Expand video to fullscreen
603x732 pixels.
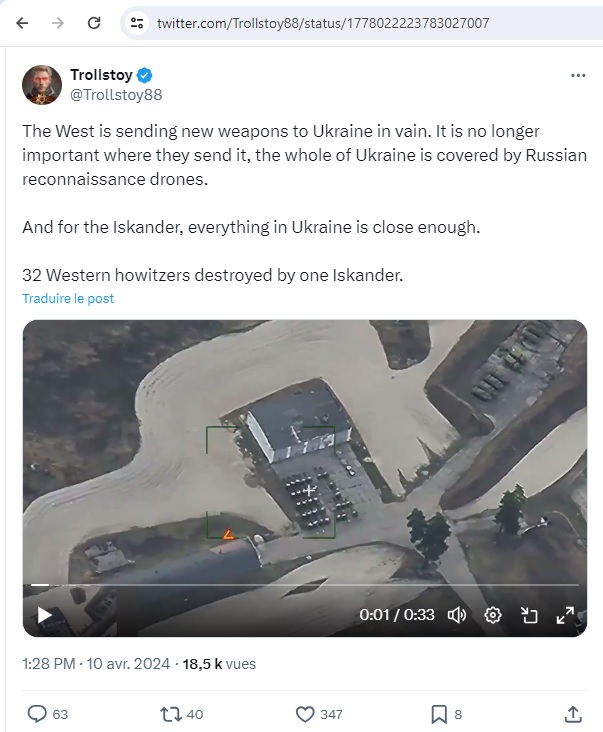click(x=565, y=615)
